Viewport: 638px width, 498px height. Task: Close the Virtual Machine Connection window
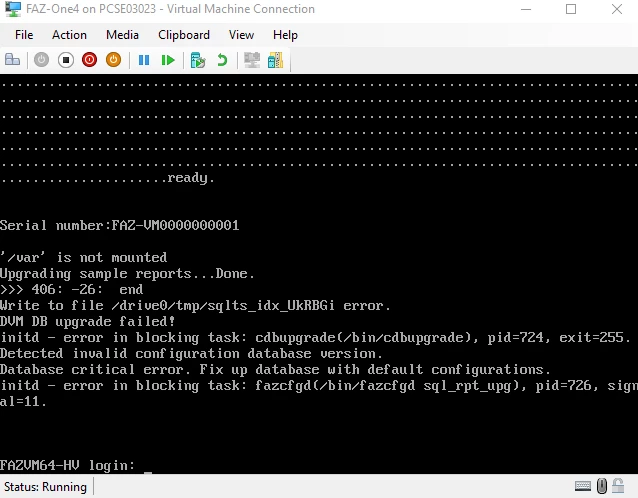617,9
